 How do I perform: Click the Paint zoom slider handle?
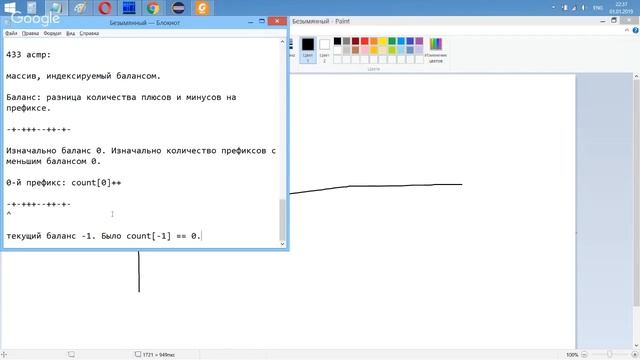(x=609, y=355)
